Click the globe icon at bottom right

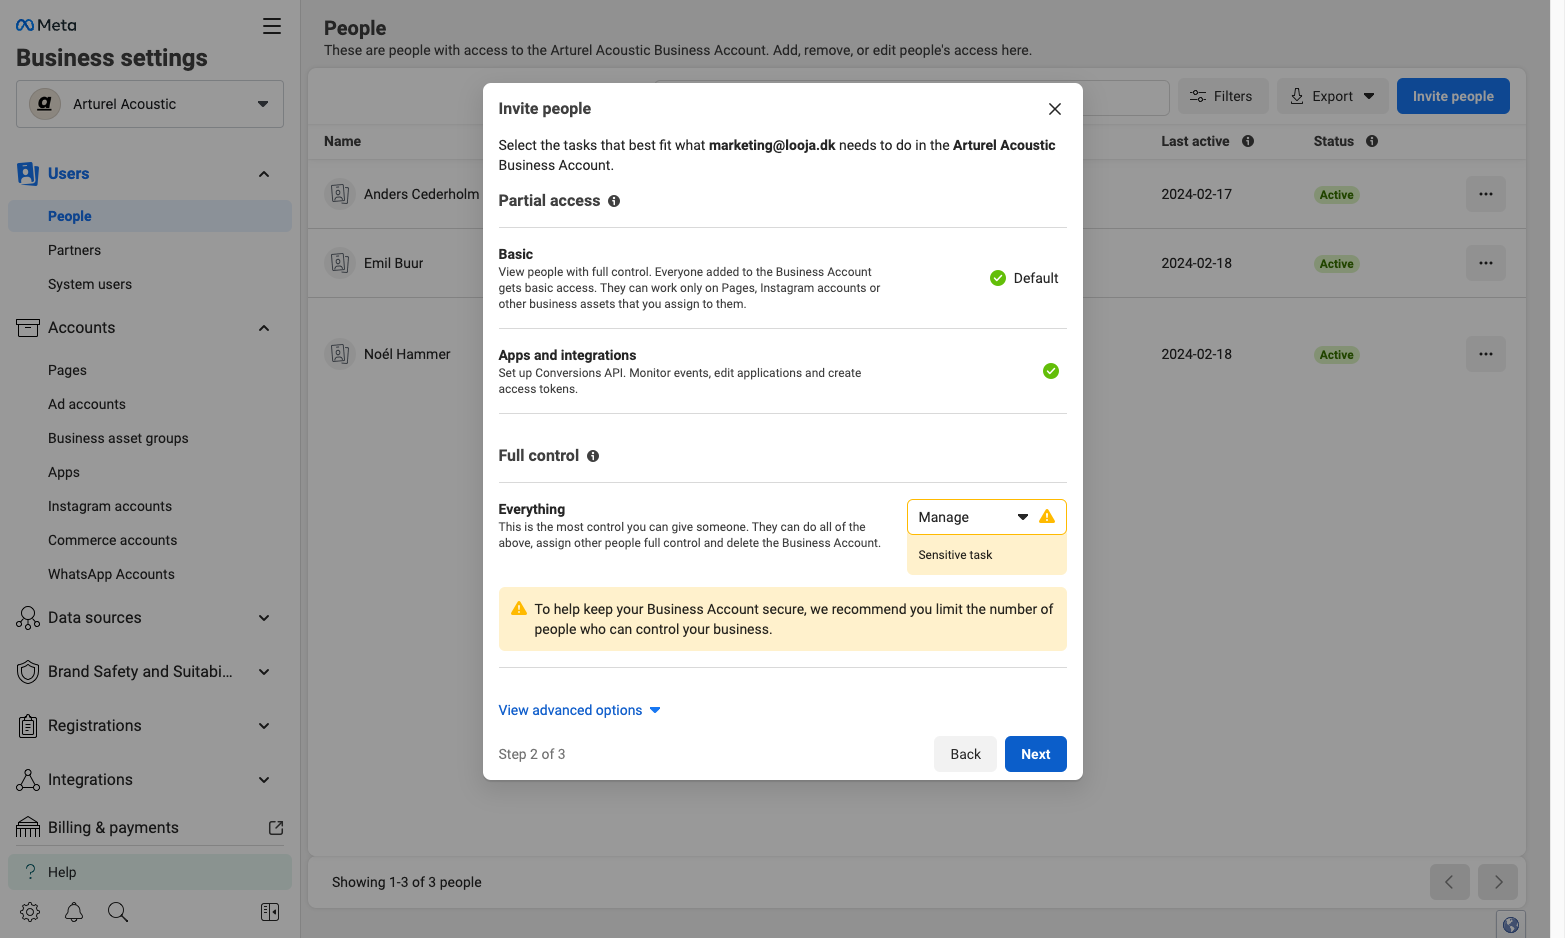1511,925
